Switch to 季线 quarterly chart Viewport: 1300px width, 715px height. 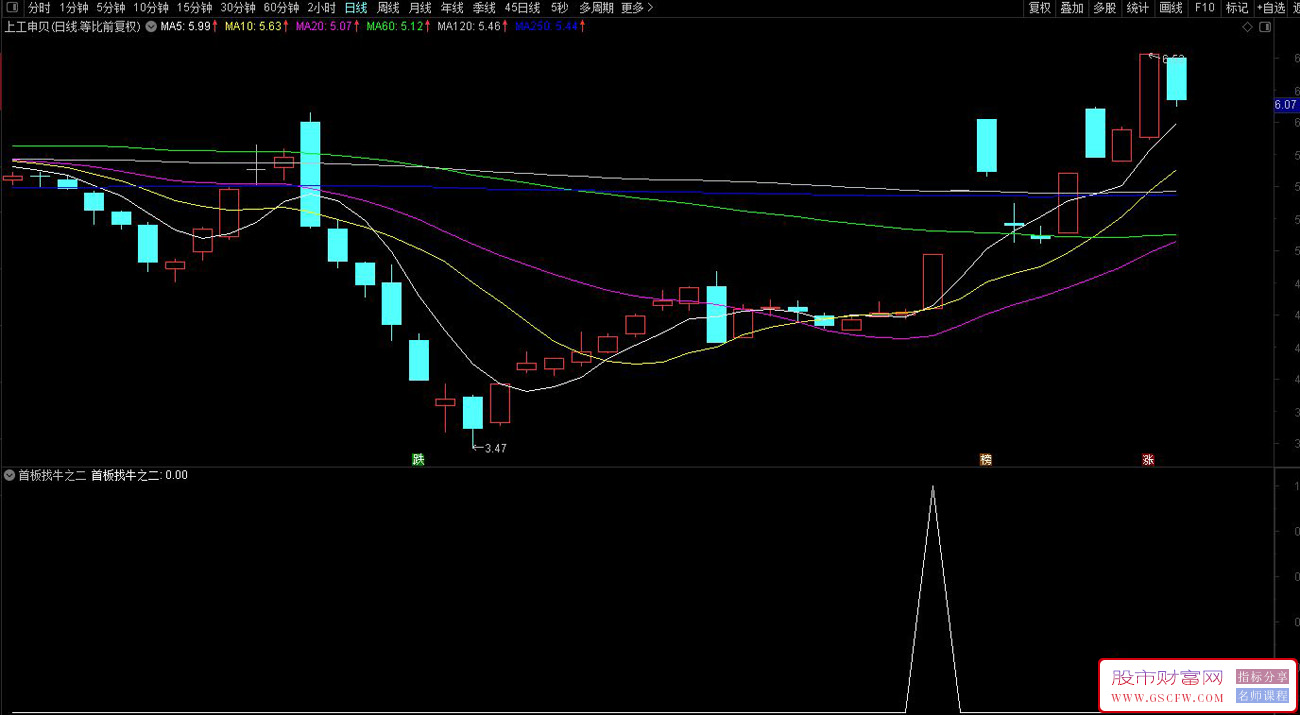click(x=484, y=7)
